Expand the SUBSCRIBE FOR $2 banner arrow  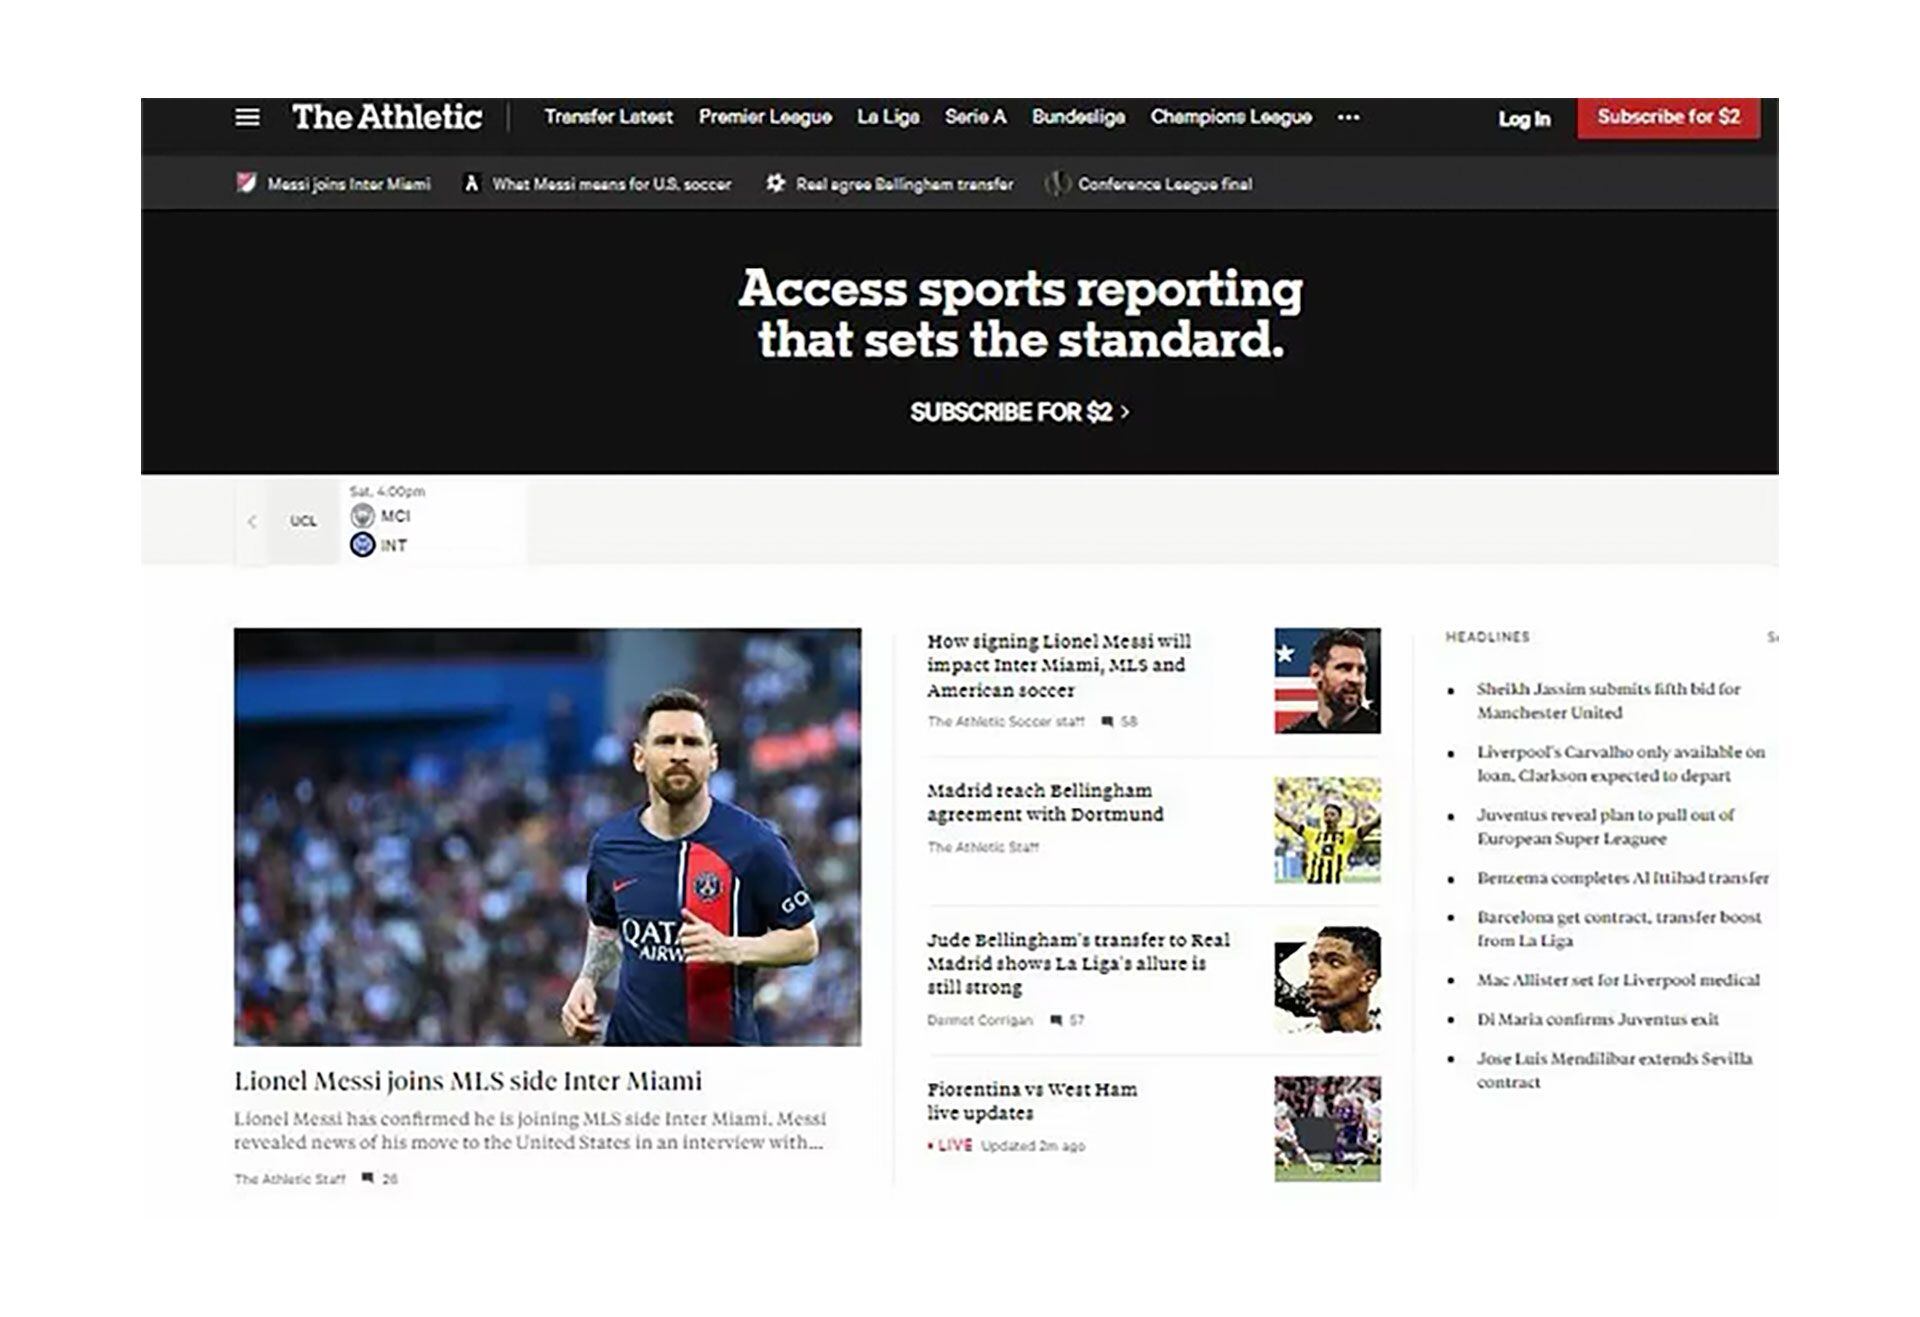click(x=1125, y=411)
